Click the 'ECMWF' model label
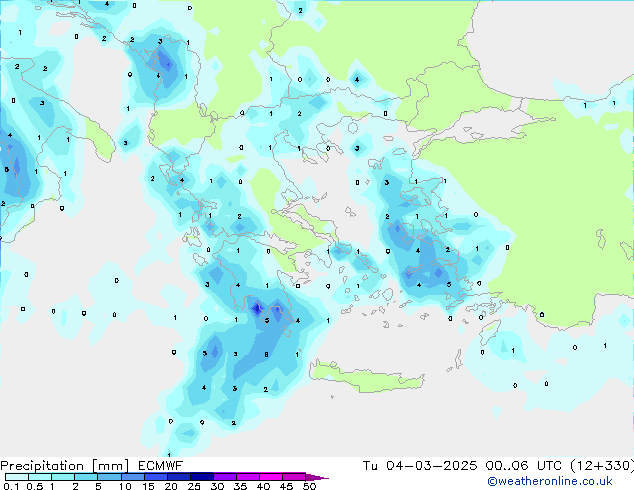Image resolution: width=634 pixels, height=490 pixels. point(161,466)
